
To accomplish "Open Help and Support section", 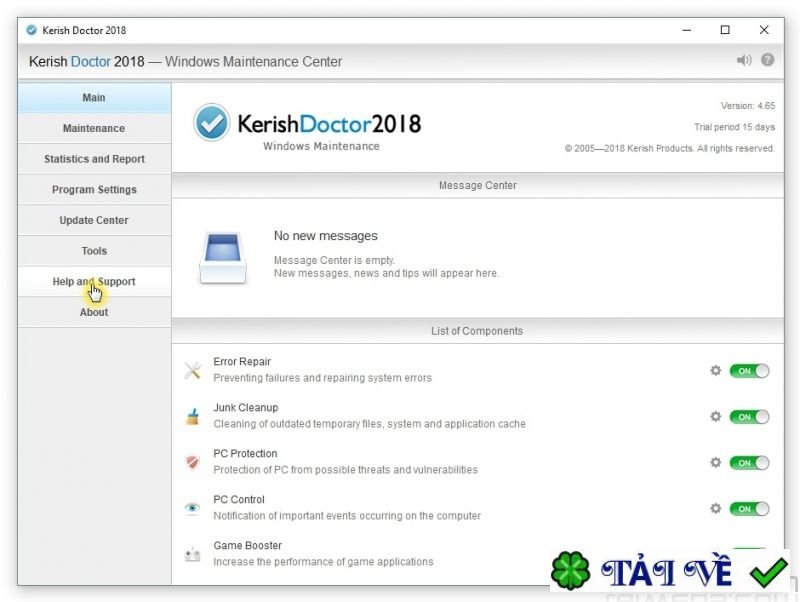I will coord(94,281).
